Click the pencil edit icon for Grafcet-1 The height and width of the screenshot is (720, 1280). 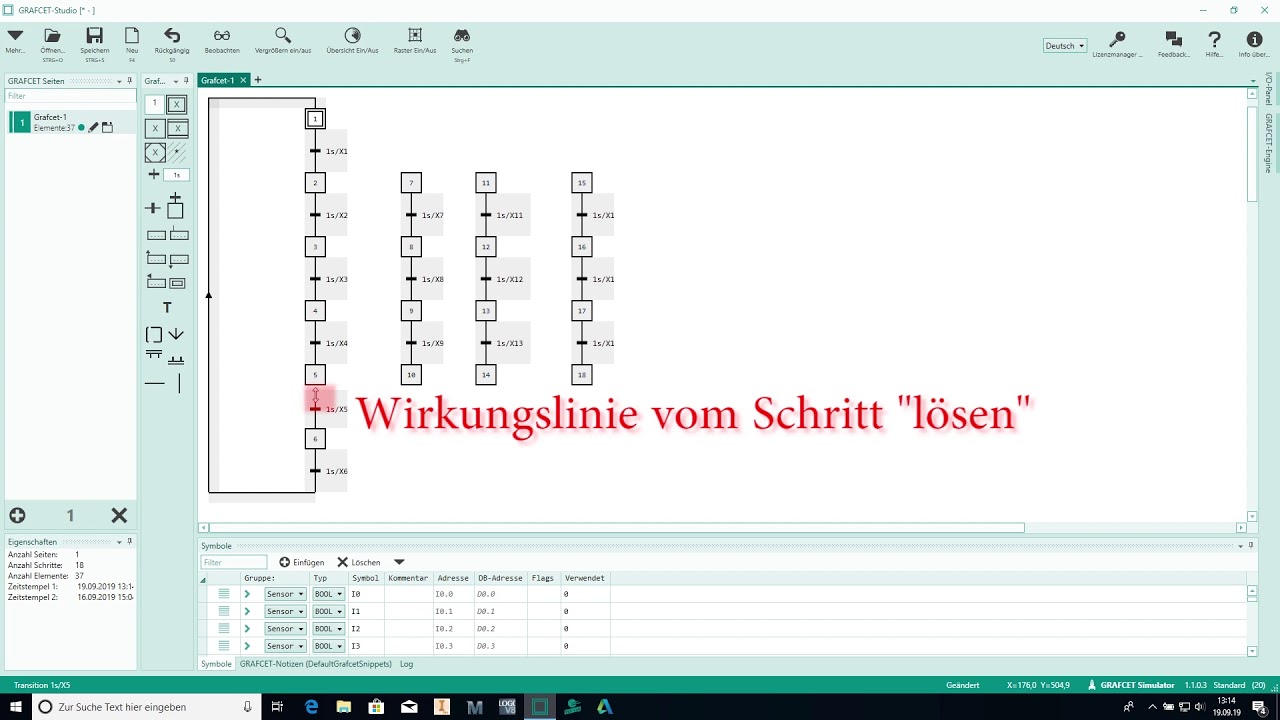(x=94, y=127)
